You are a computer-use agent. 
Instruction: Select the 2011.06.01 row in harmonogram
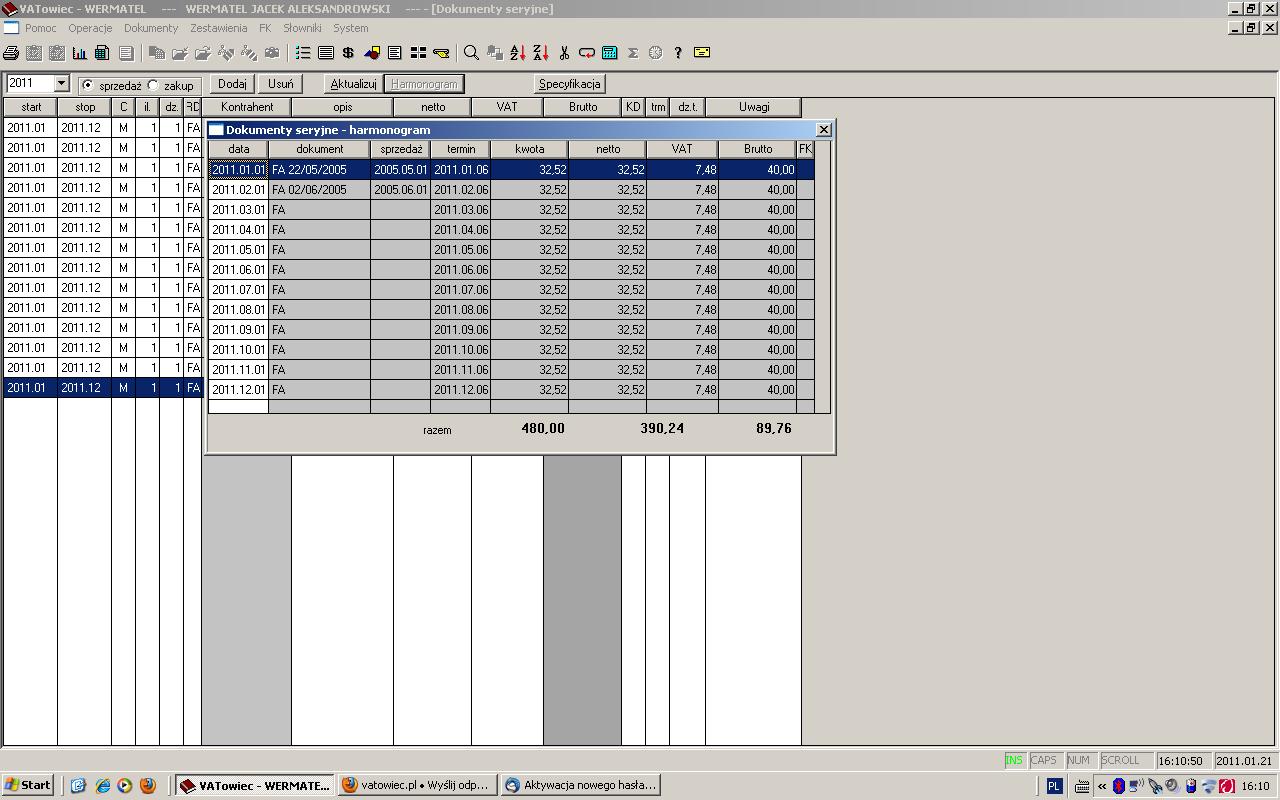point(239,270)
